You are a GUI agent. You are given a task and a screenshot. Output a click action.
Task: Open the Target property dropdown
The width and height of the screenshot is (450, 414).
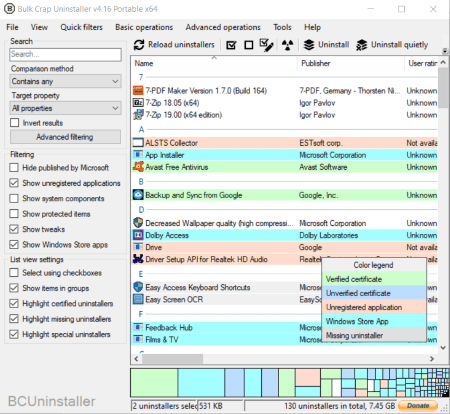65,108
